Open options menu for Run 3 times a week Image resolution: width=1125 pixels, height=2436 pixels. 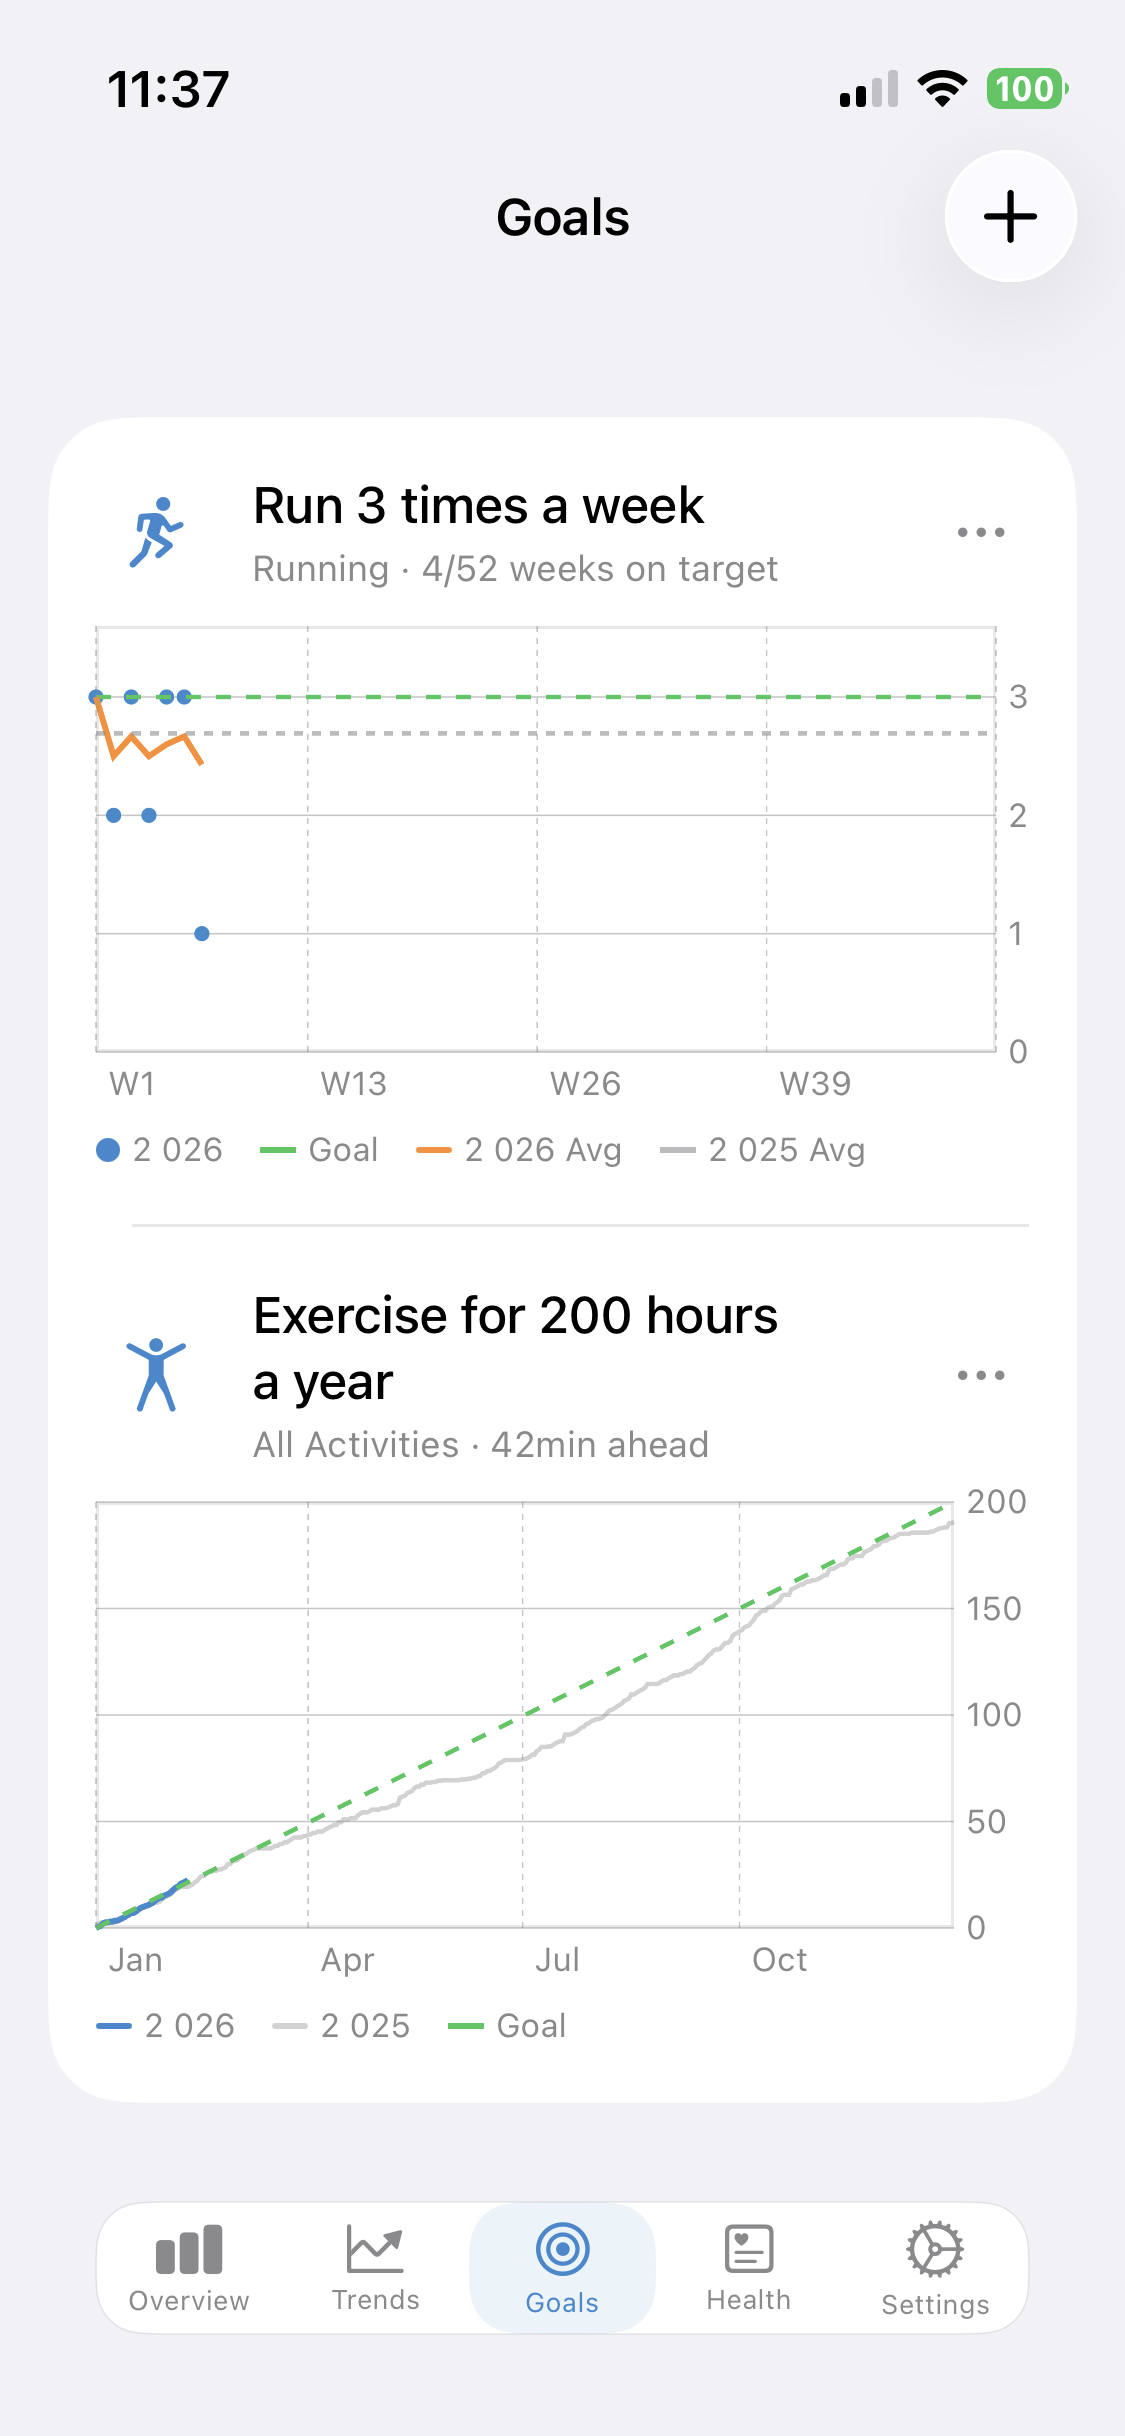[981, 532]
